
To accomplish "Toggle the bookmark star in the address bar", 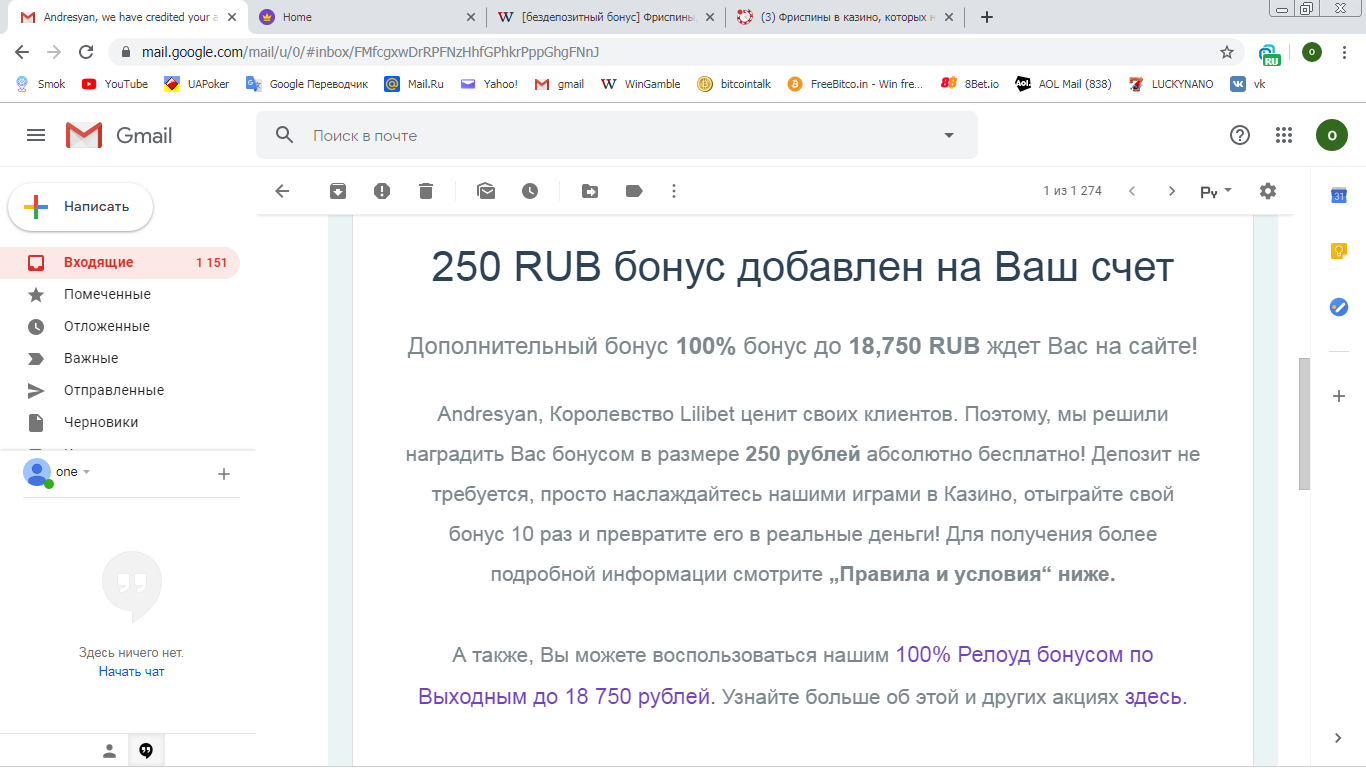I will point(1227,50).
